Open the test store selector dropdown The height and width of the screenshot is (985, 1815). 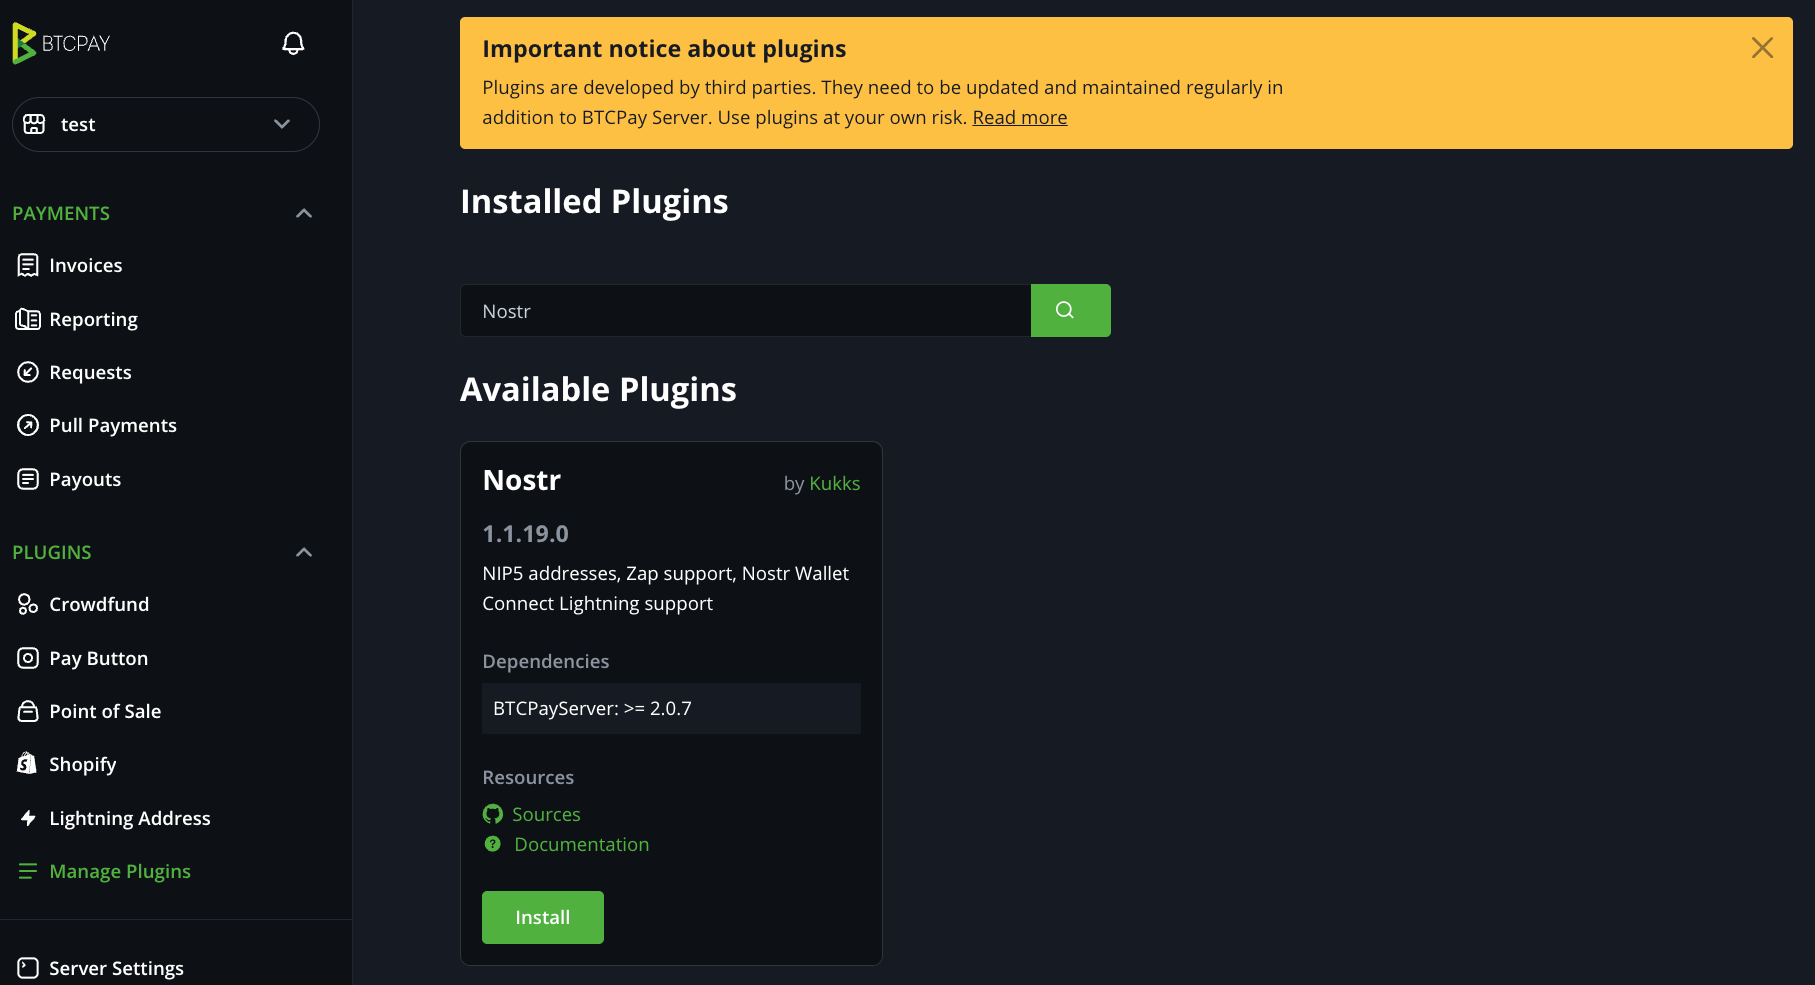[x=165, y=124]
